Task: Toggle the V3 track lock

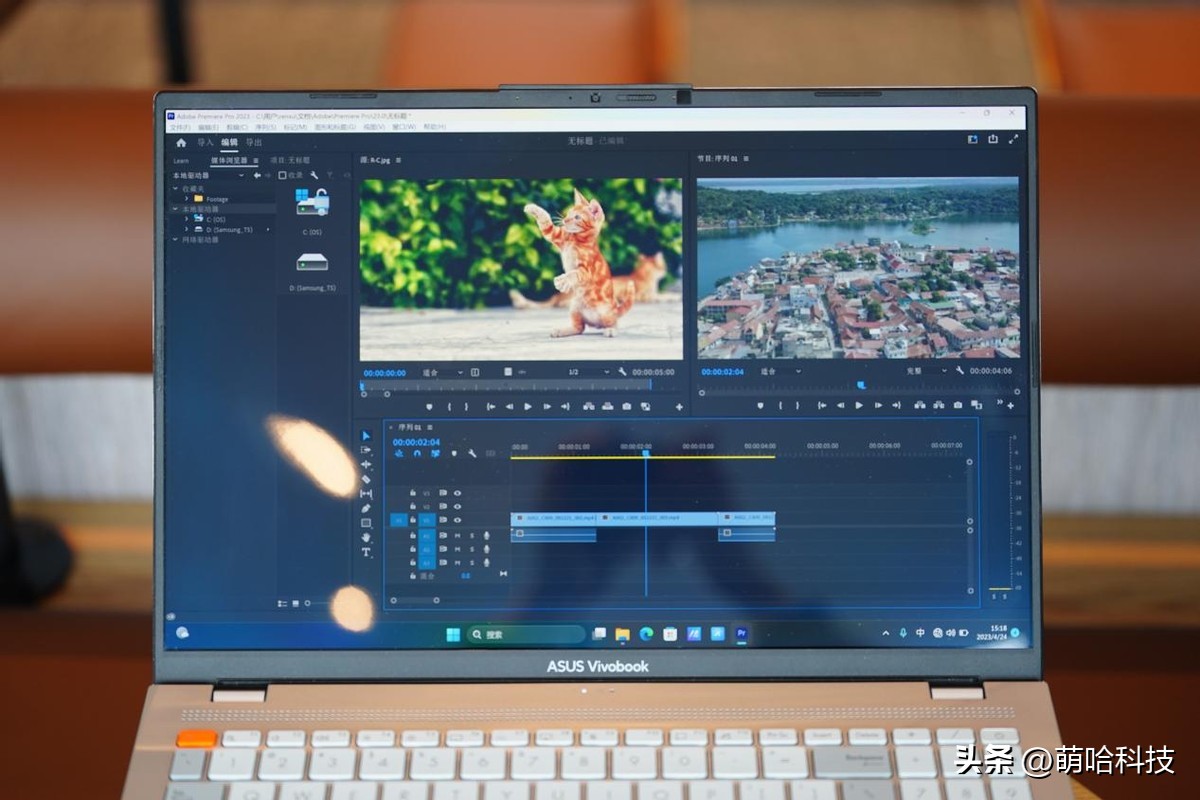Action: point(413,493)
